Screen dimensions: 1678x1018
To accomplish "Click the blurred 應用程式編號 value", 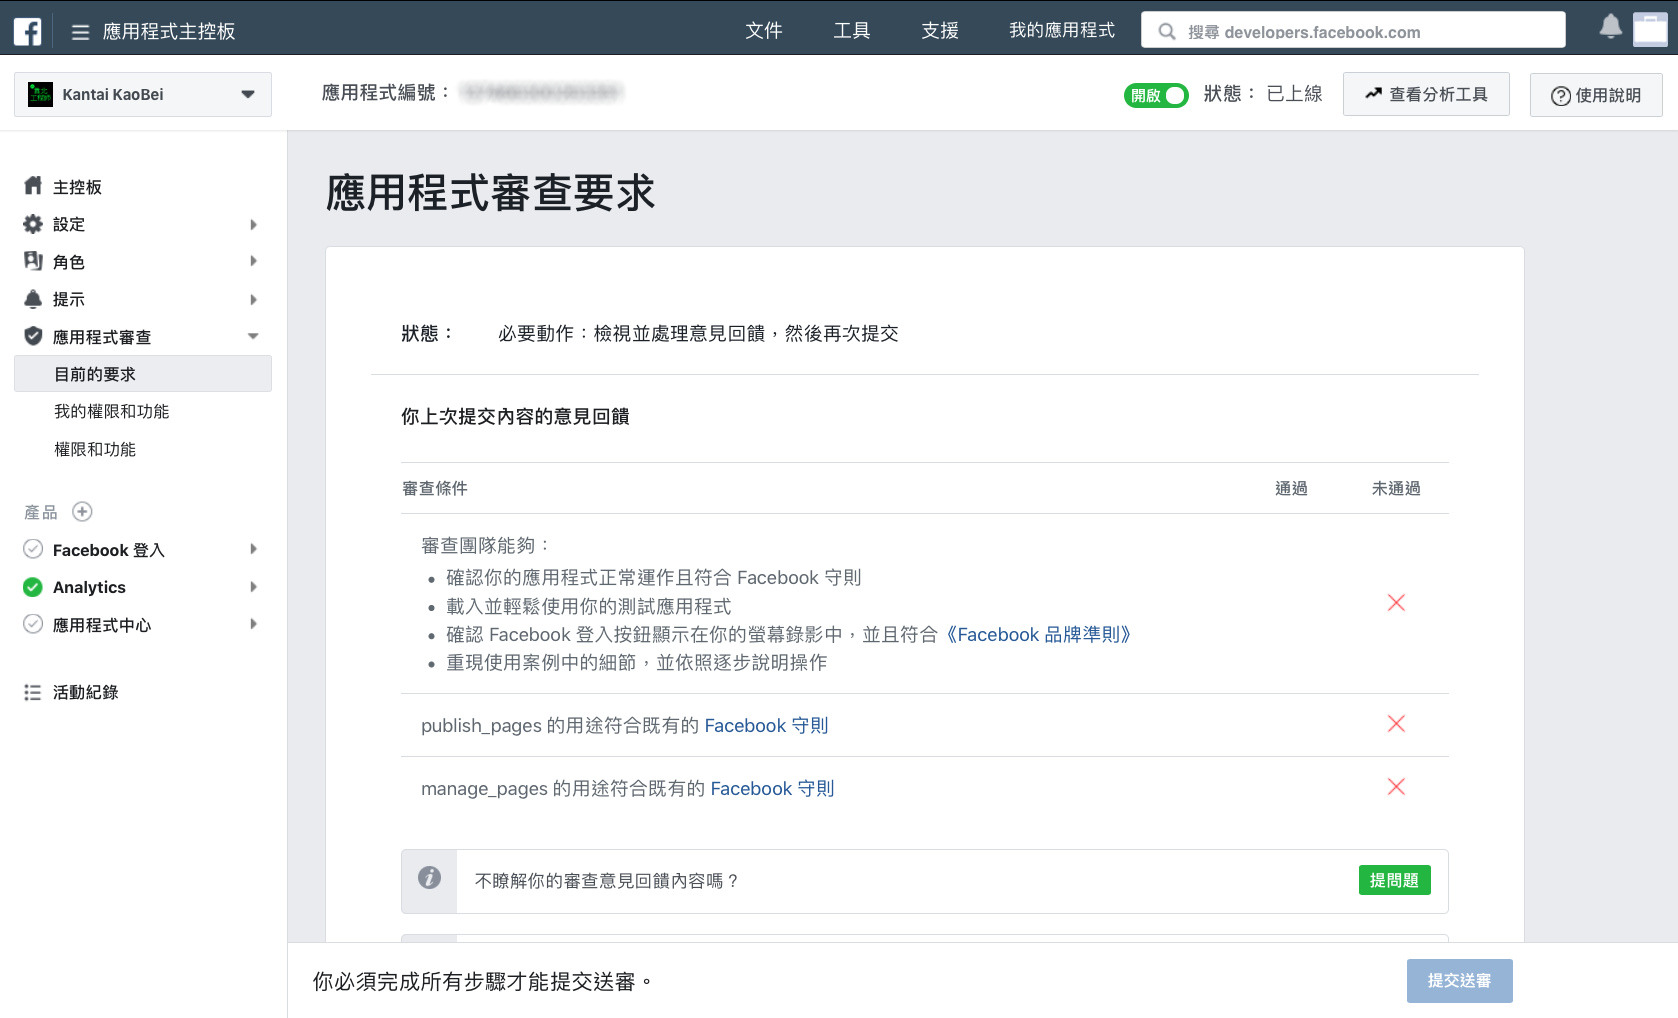I will click(541, 93).
